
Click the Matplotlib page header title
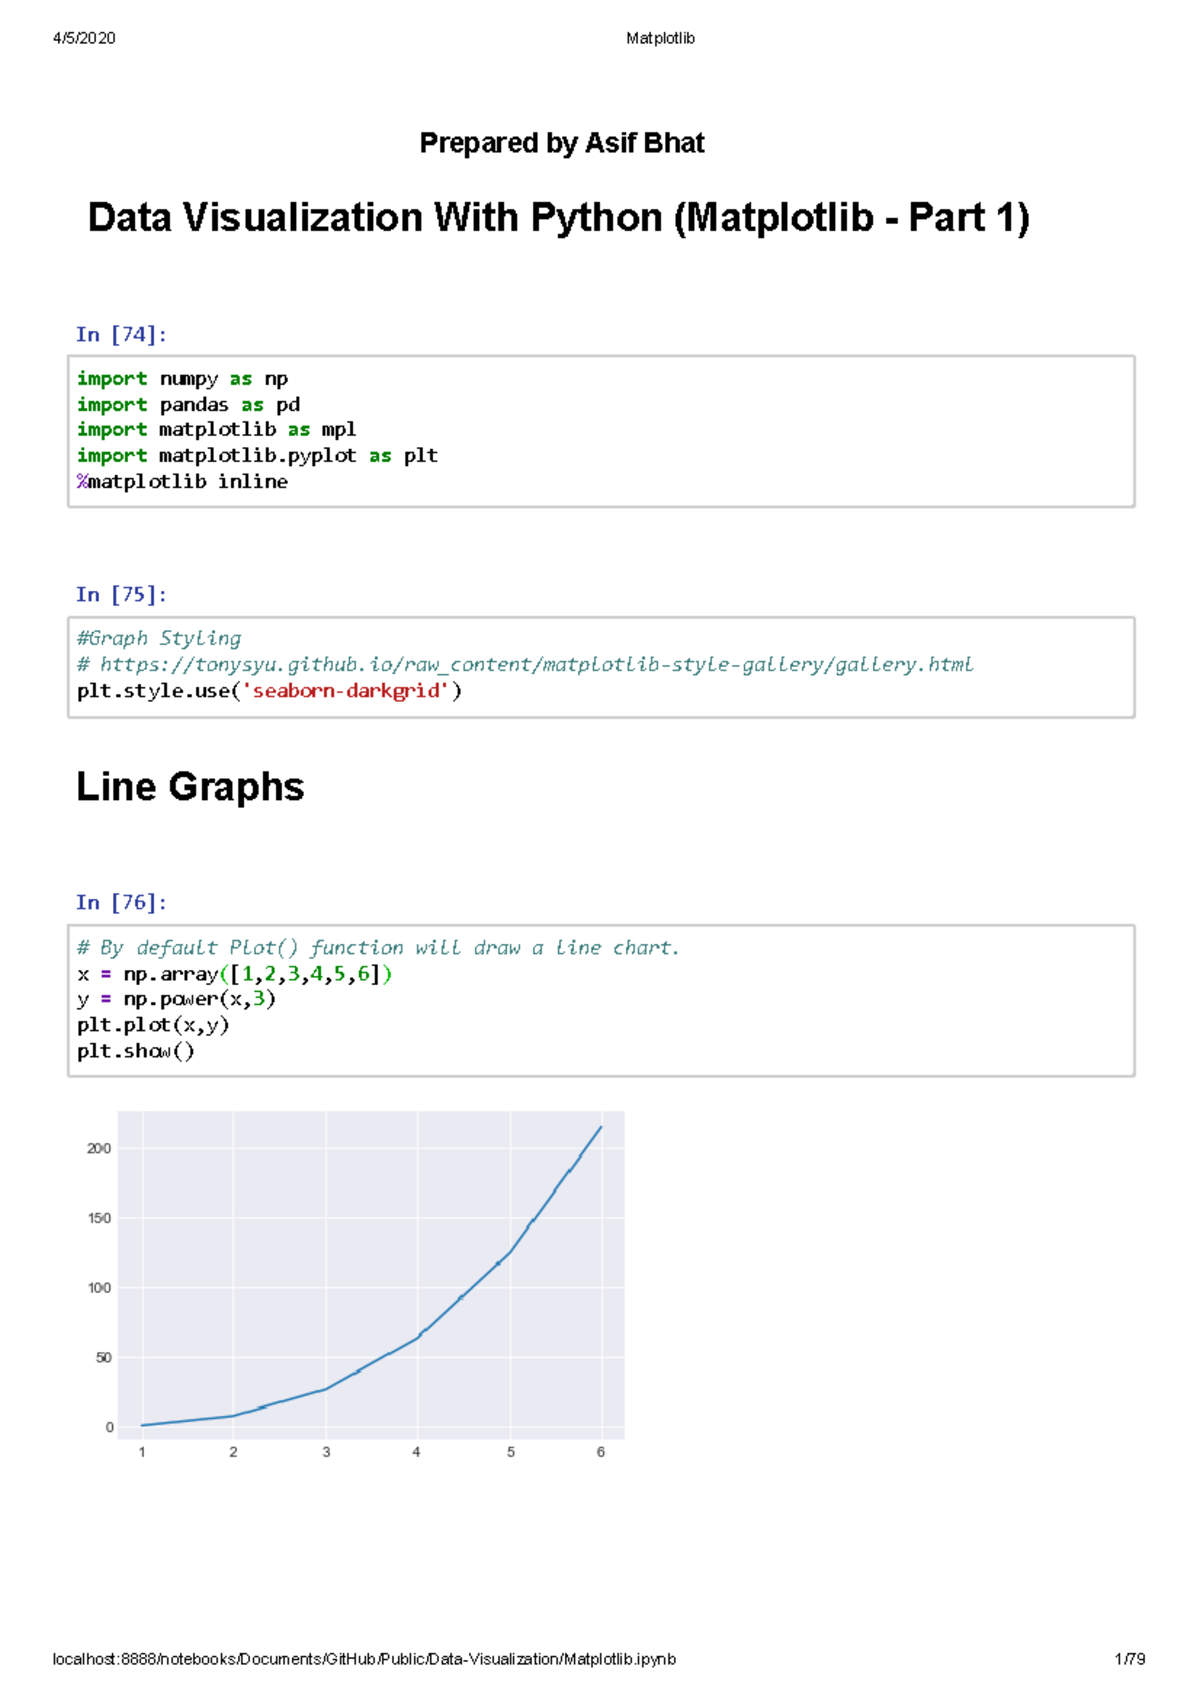660,38
